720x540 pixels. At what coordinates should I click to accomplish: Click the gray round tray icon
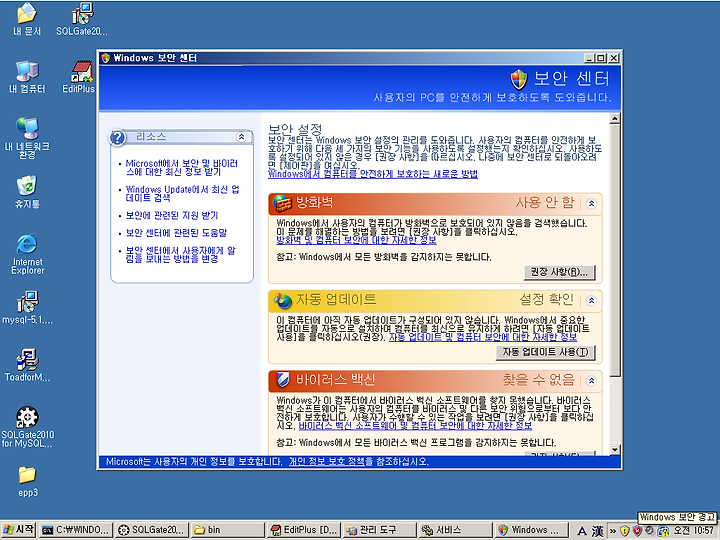point(649,530)
